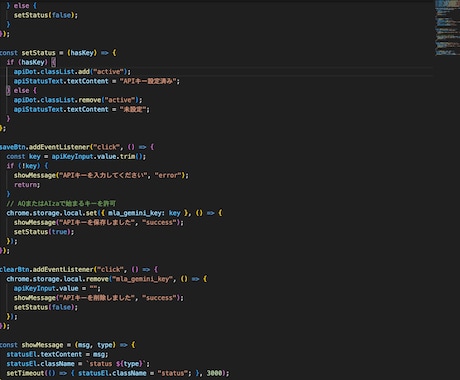Click the comment '// AQまたはAIzaで始まるキーを許可'

[x=61, y=203]
